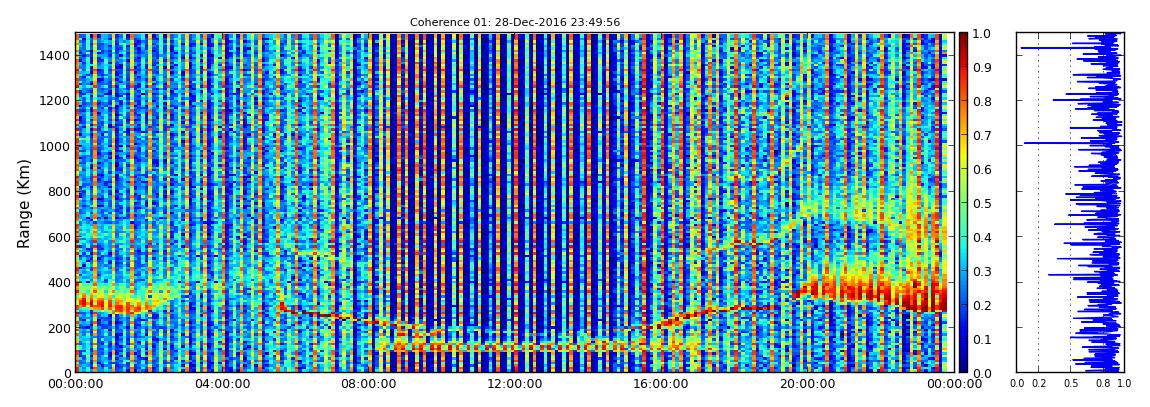Click the 0.8 label under the profile plot
The height and width of the screenshot is (407, 1150).
(x=1102, y=384)
